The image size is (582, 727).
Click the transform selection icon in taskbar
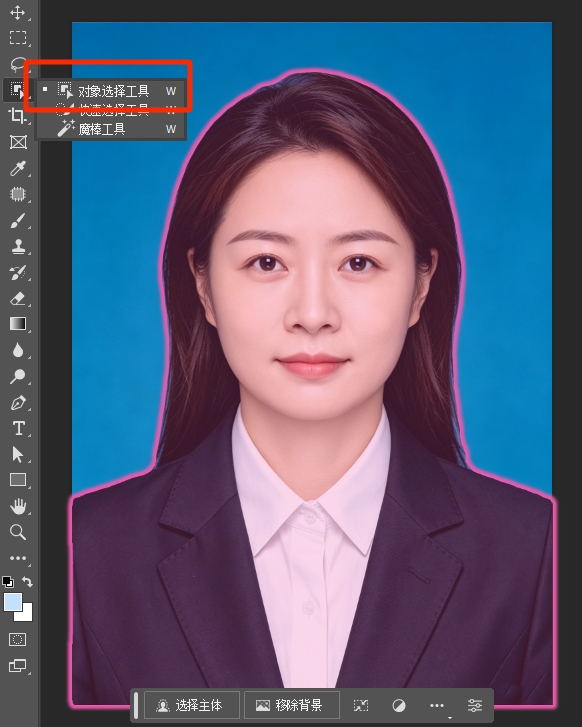click(361, 706)
